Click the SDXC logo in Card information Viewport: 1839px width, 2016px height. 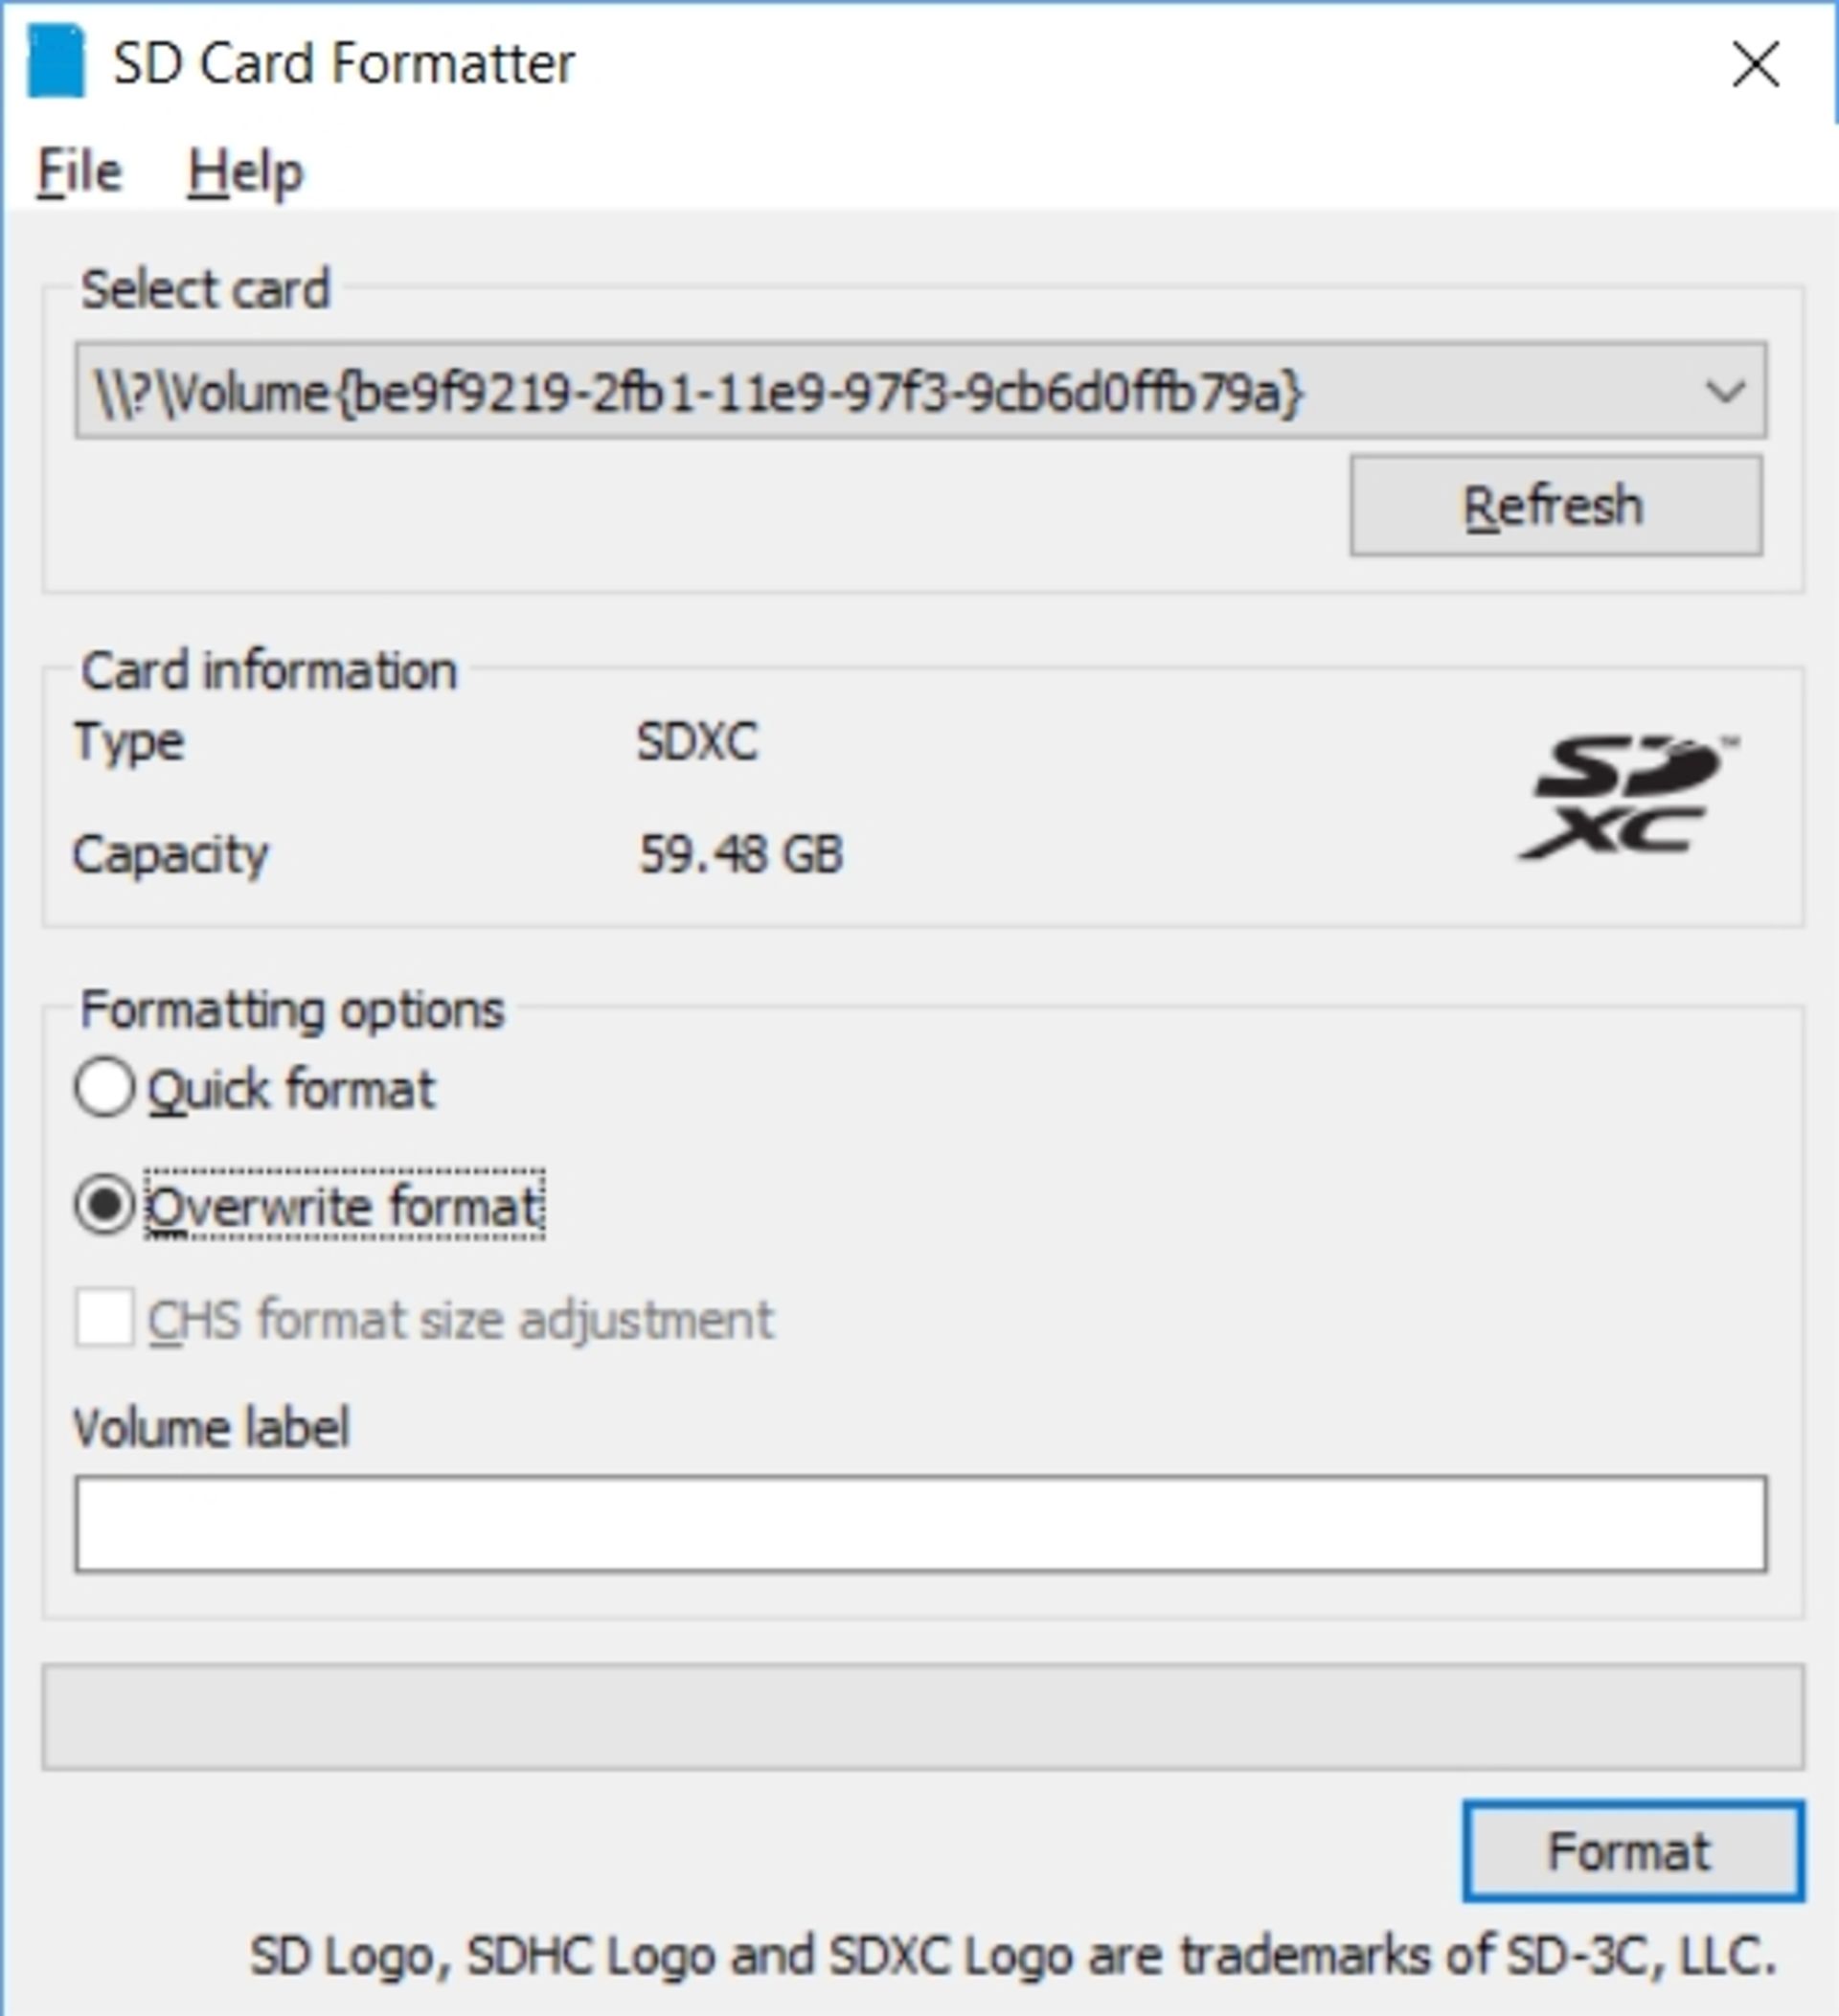pyautogui.click(x=1627, y=797)
